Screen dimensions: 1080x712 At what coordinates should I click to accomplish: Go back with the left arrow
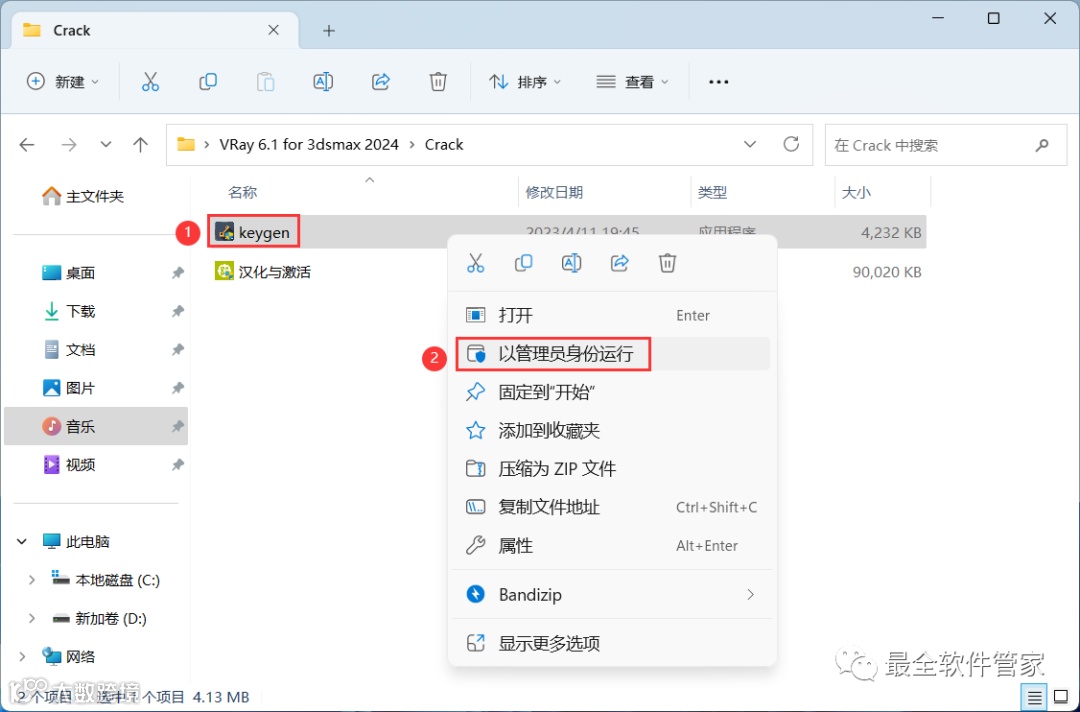(x=27, y=145)
